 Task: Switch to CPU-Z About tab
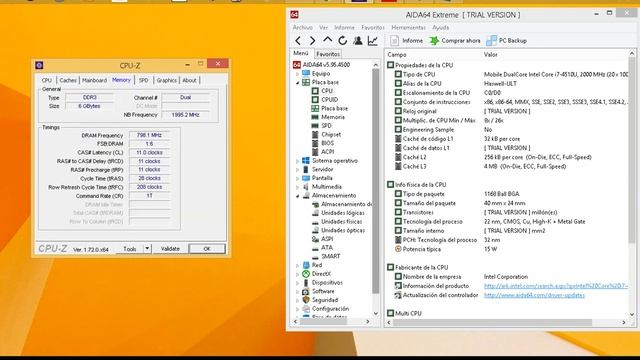coord(189,80)
